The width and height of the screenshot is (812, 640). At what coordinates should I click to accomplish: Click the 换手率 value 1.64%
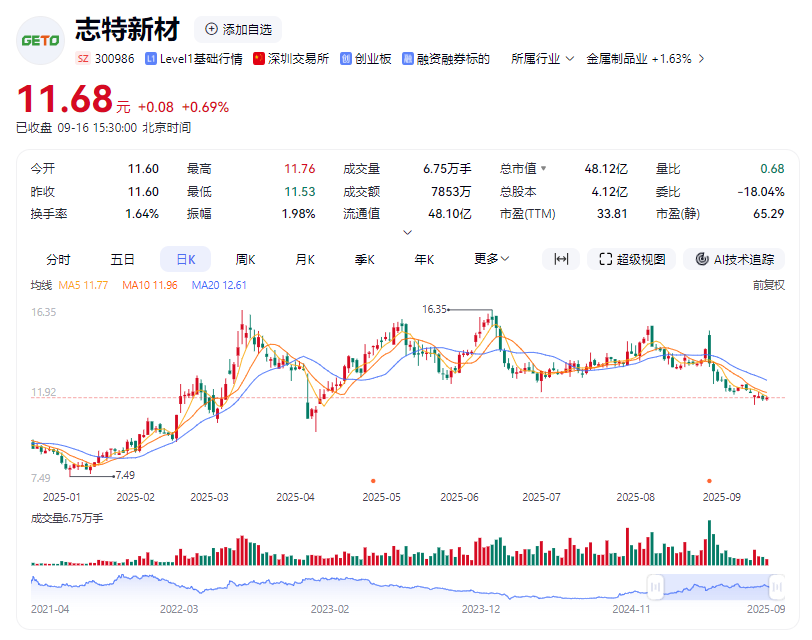coord(142,214)
